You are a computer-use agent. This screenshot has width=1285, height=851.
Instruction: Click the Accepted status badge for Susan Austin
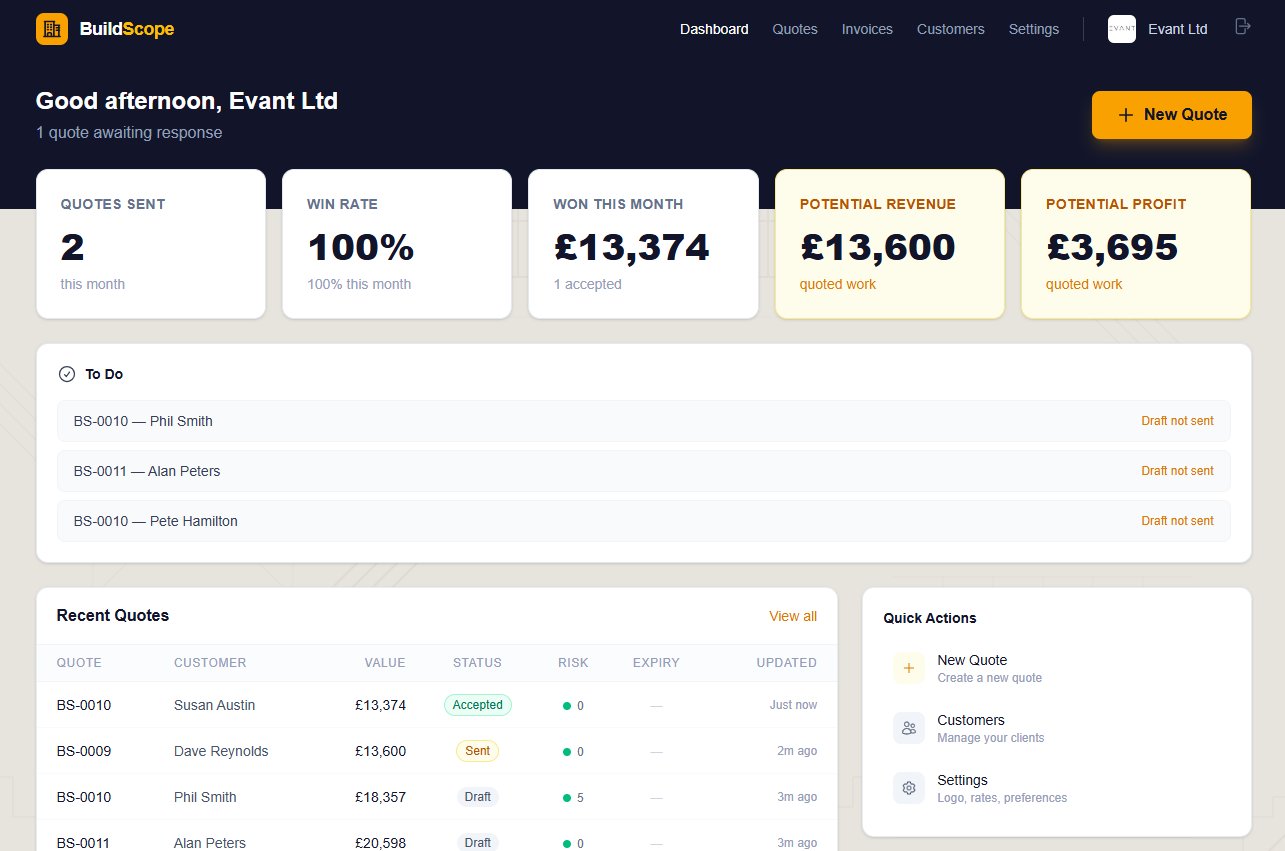(477, 705)
